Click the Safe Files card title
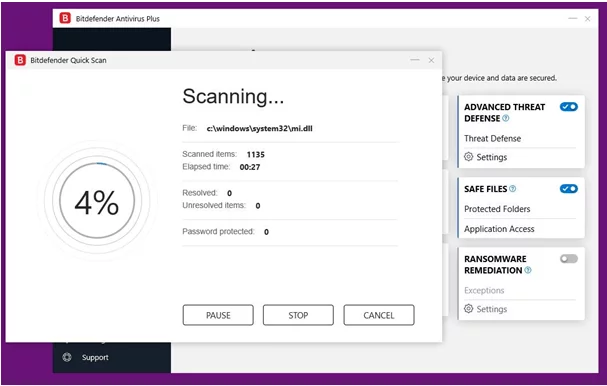The height and width of the screenshot is (386, 607). pyautogui.click(x=485, y=189)
